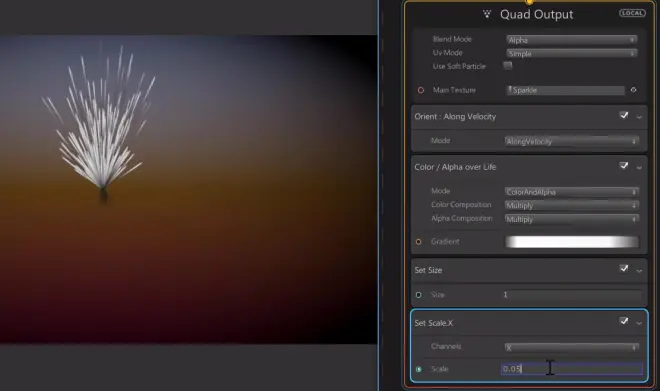Disable the Orient Along Velocity block checkbox
Viewport: 660px width, 391px height.
point(624,115)
